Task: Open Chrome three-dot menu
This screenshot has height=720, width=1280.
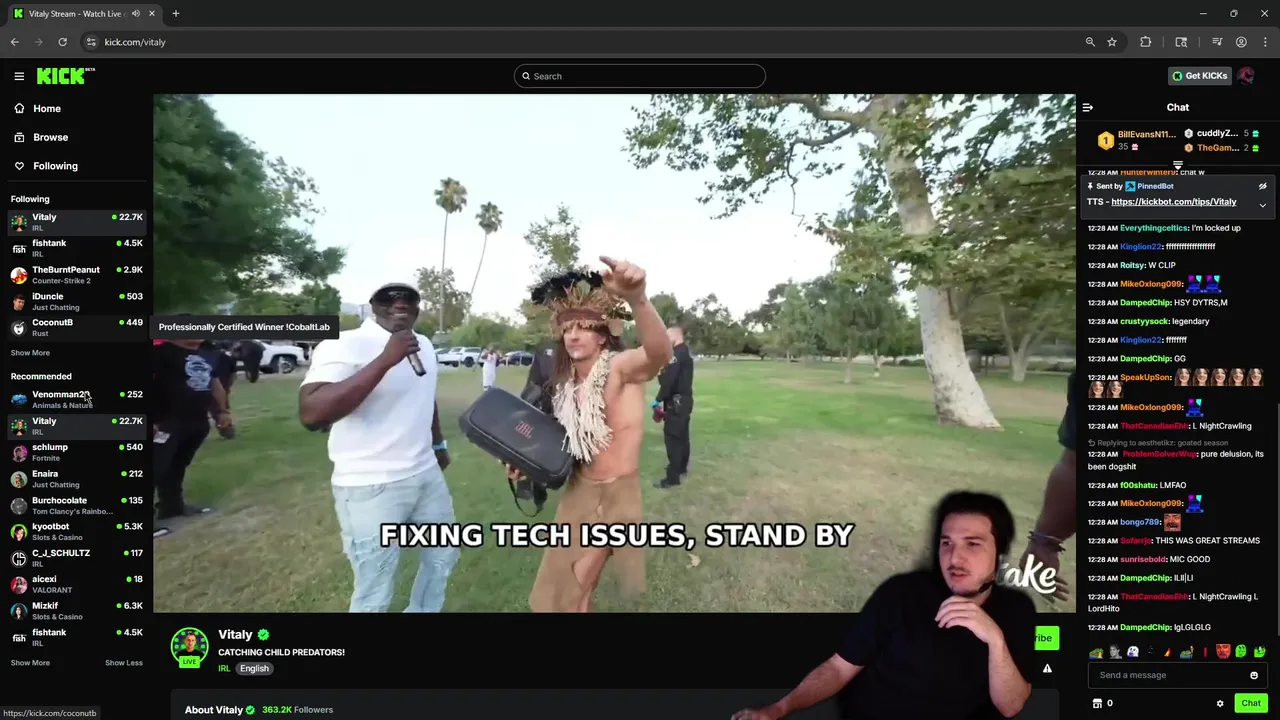Action: pos(1266,42)
